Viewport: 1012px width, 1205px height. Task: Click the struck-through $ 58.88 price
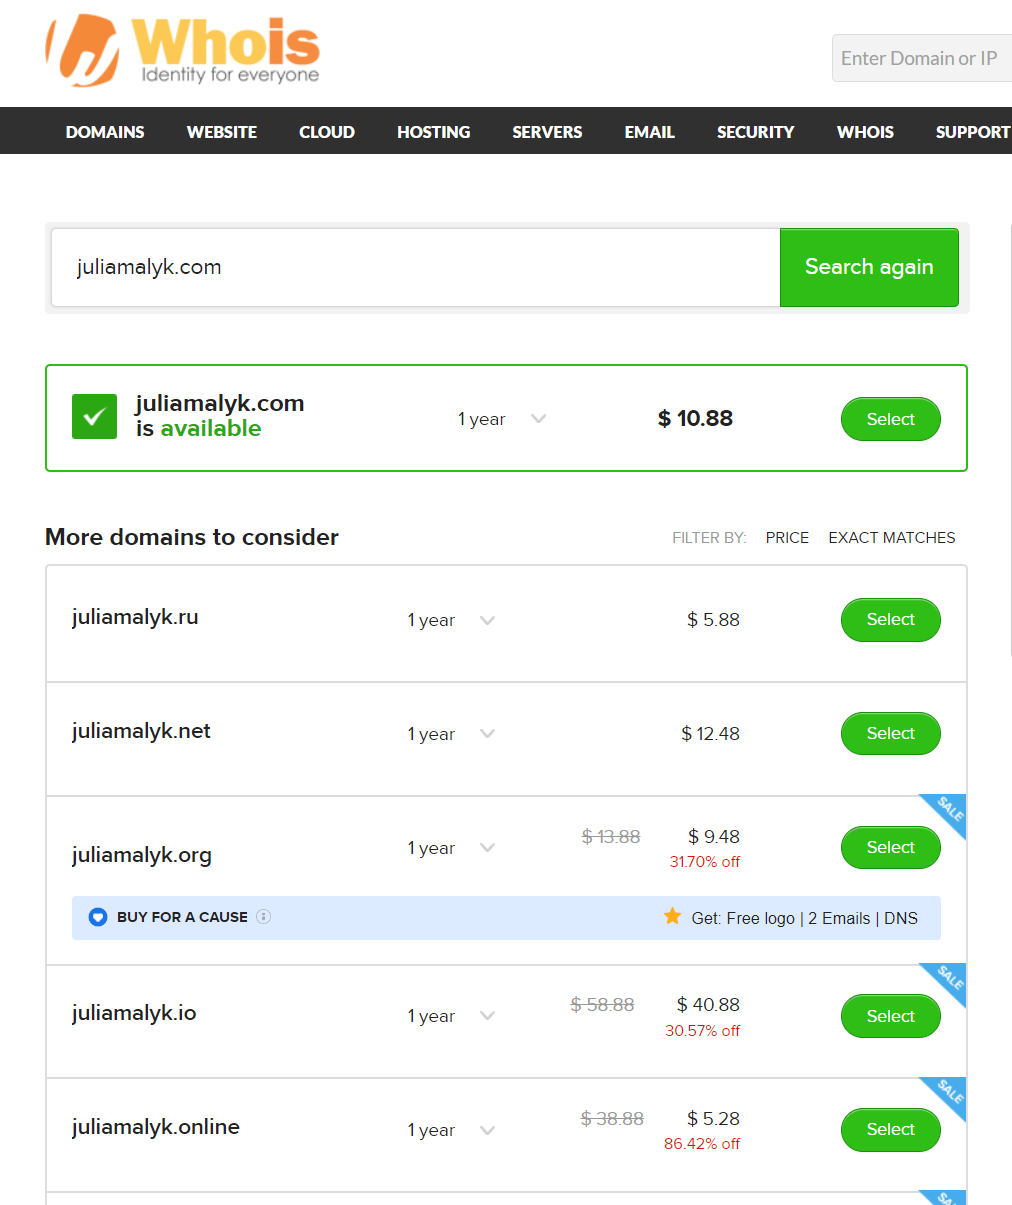pyautogui.click(x=602, y=1005)
